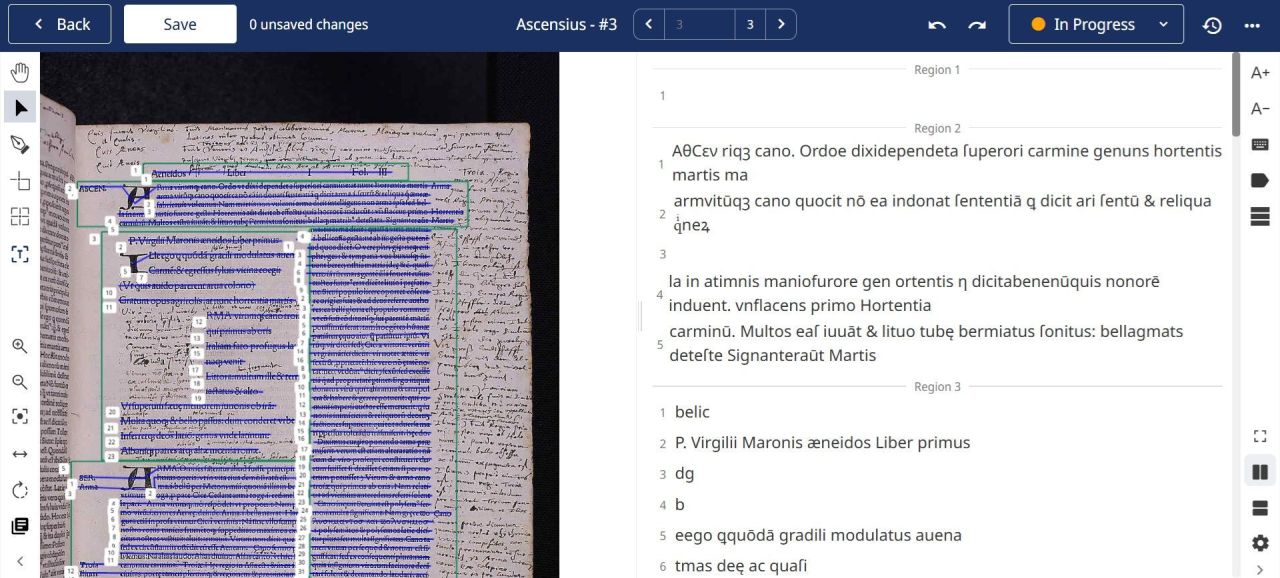Decrease the transcription font size (A−)
This screenshot has width=1280, height=578.
tap(1260, 108)
